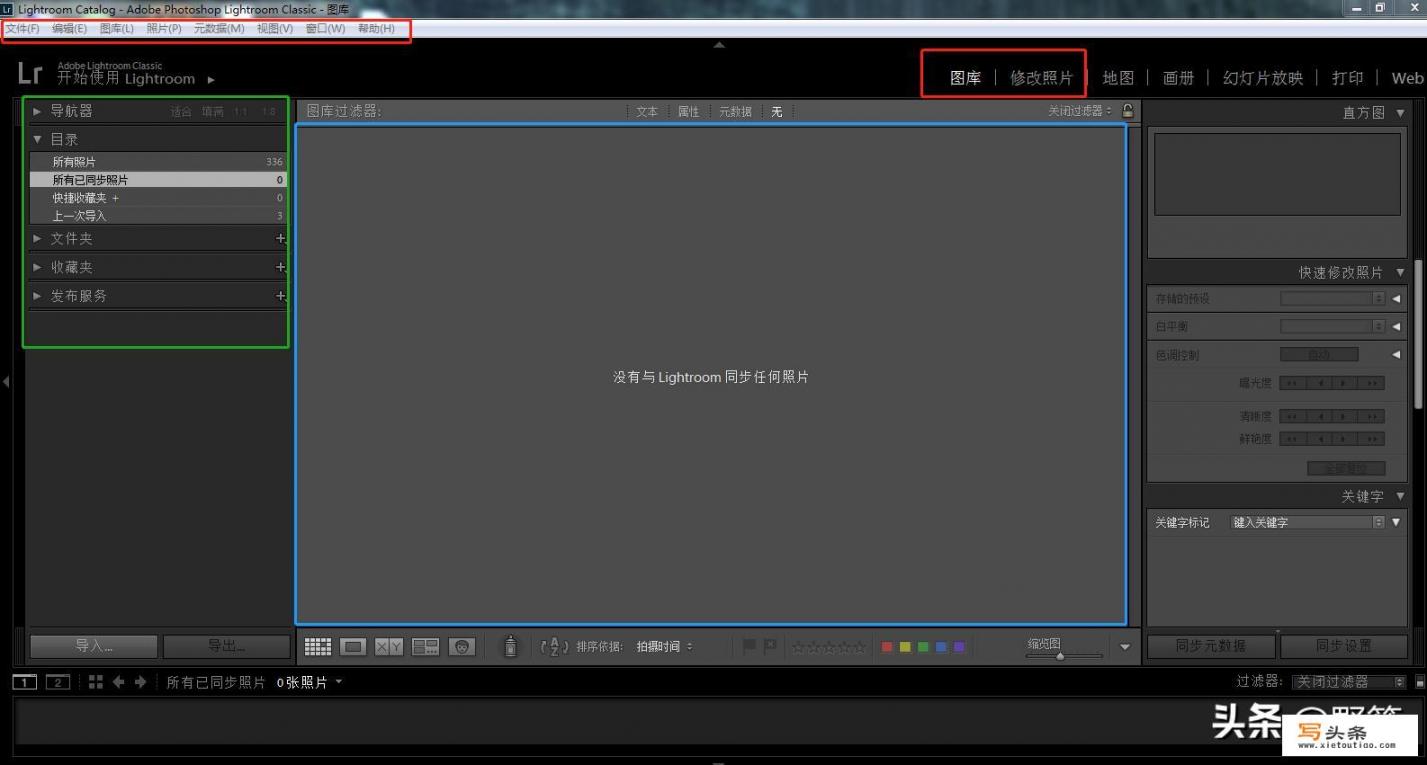Apply the green color label

(x=923, y=647)
